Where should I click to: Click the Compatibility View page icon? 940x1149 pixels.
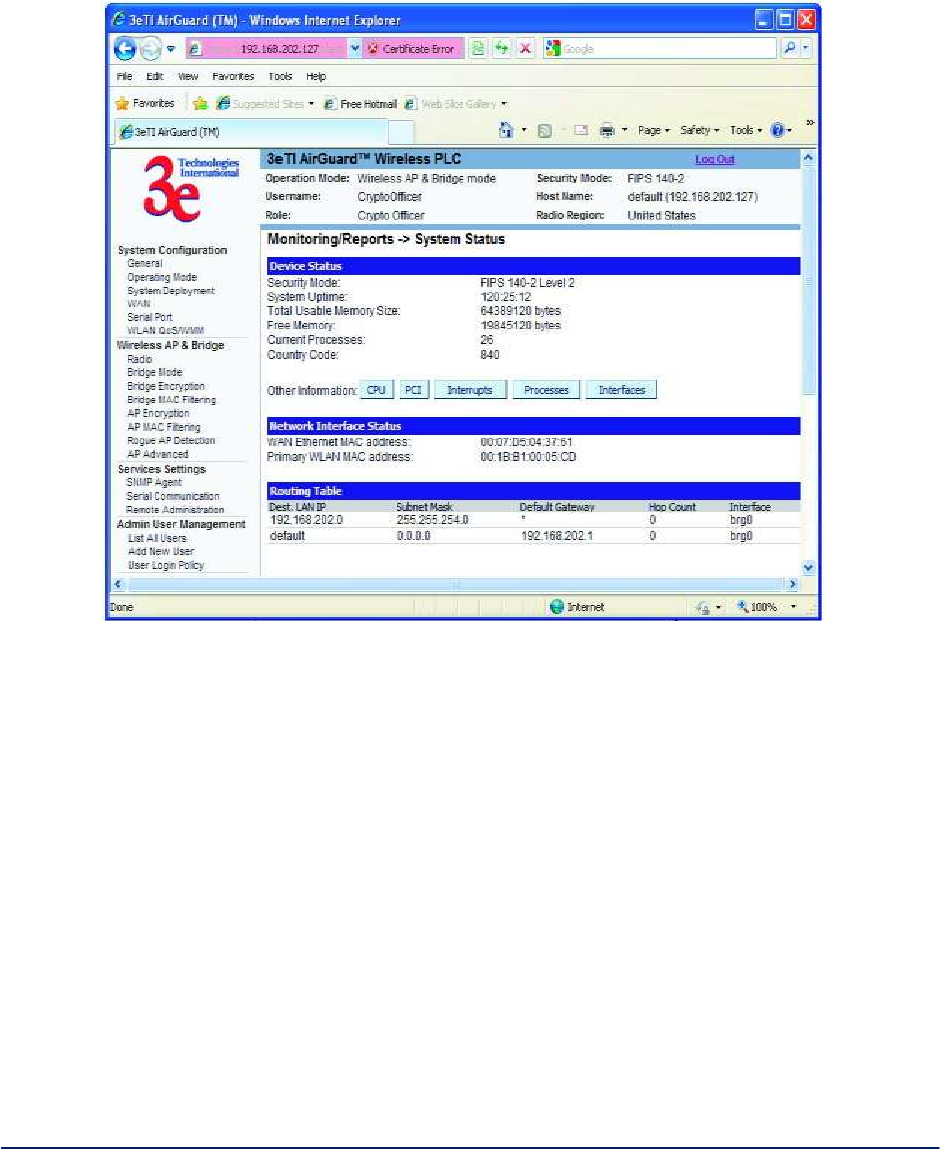pyautogui.click(x=478, y=49)
